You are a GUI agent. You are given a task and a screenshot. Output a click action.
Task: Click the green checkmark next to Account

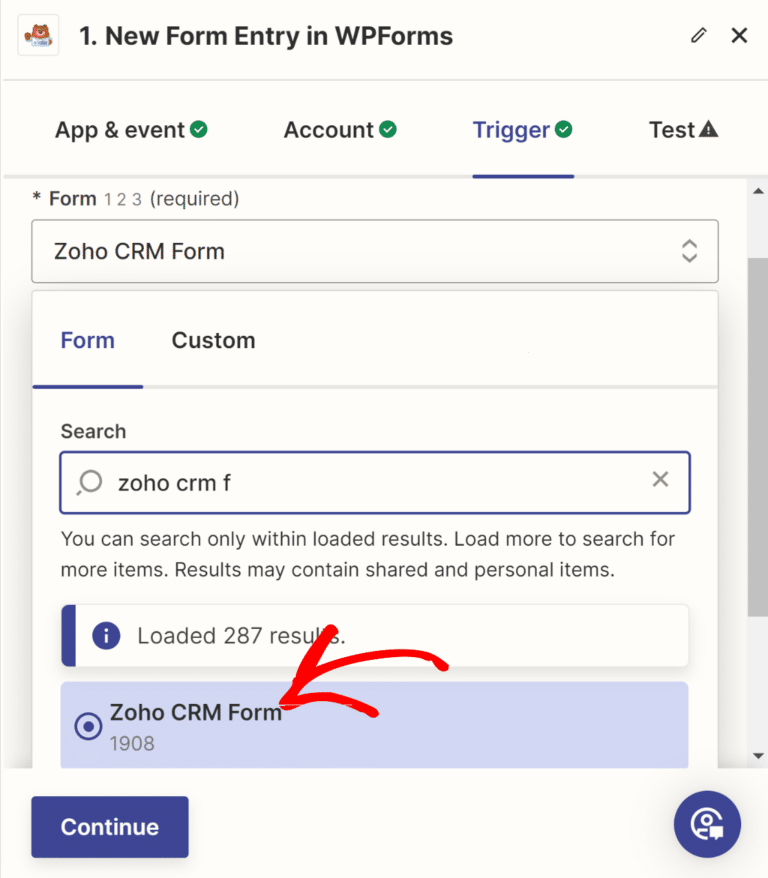(389, 129)
